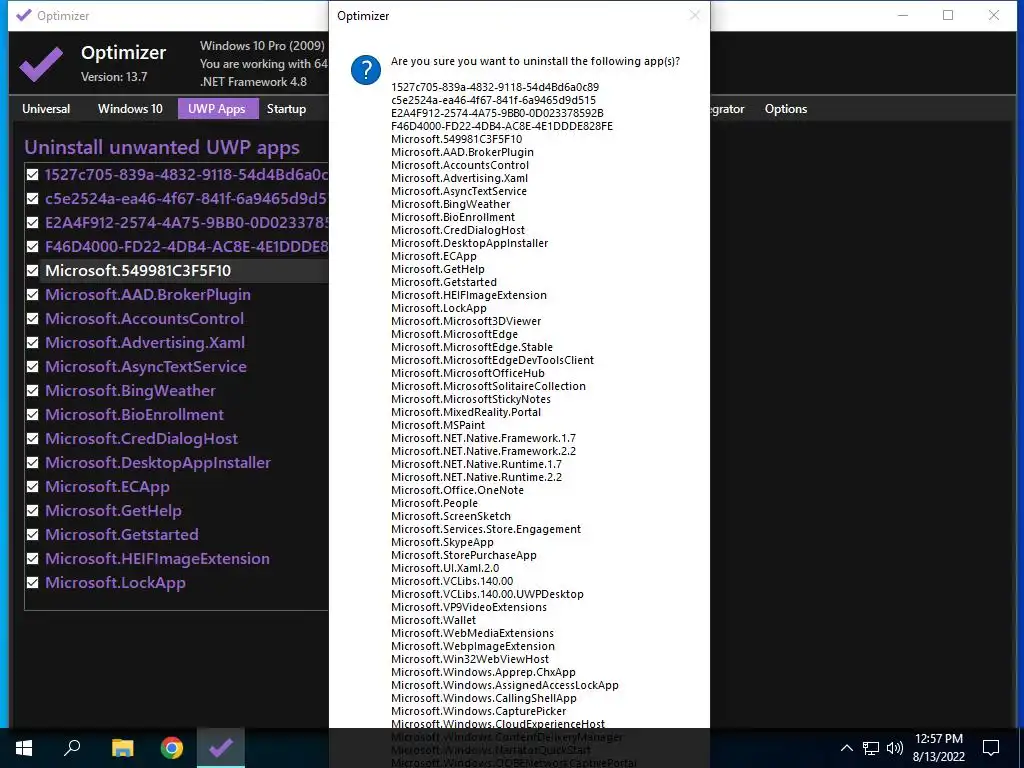Open the Startup tab
Image resolution: width=1024 pixels, height=768 pixels.
(286, 109)
